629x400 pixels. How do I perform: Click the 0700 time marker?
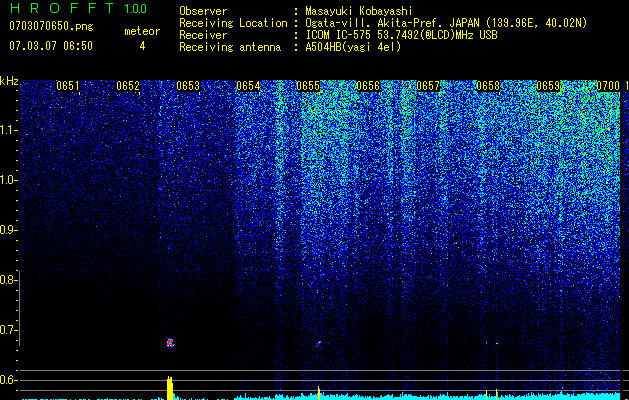(x=608, y=86)
